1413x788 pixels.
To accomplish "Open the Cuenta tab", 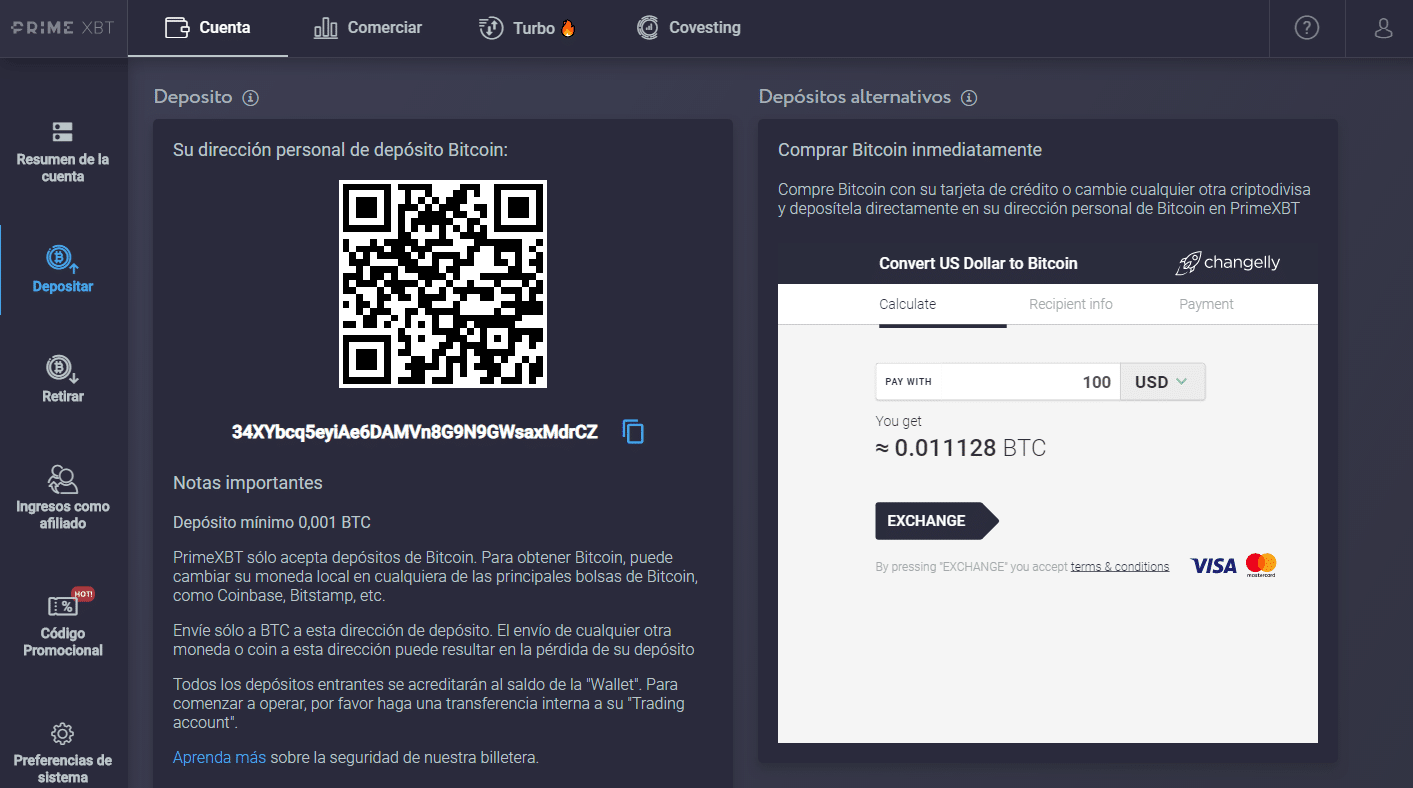I will (x=208, y=28).
